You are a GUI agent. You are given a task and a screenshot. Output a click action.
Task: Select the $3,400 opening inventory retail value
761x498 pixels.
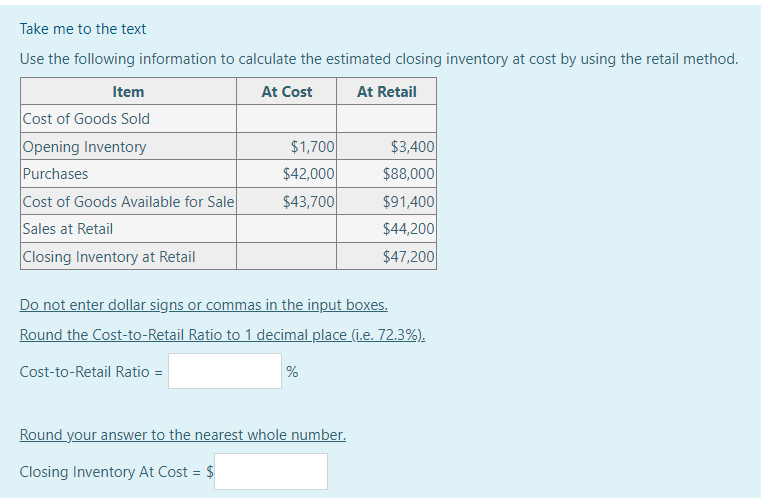tap(413, 147)
